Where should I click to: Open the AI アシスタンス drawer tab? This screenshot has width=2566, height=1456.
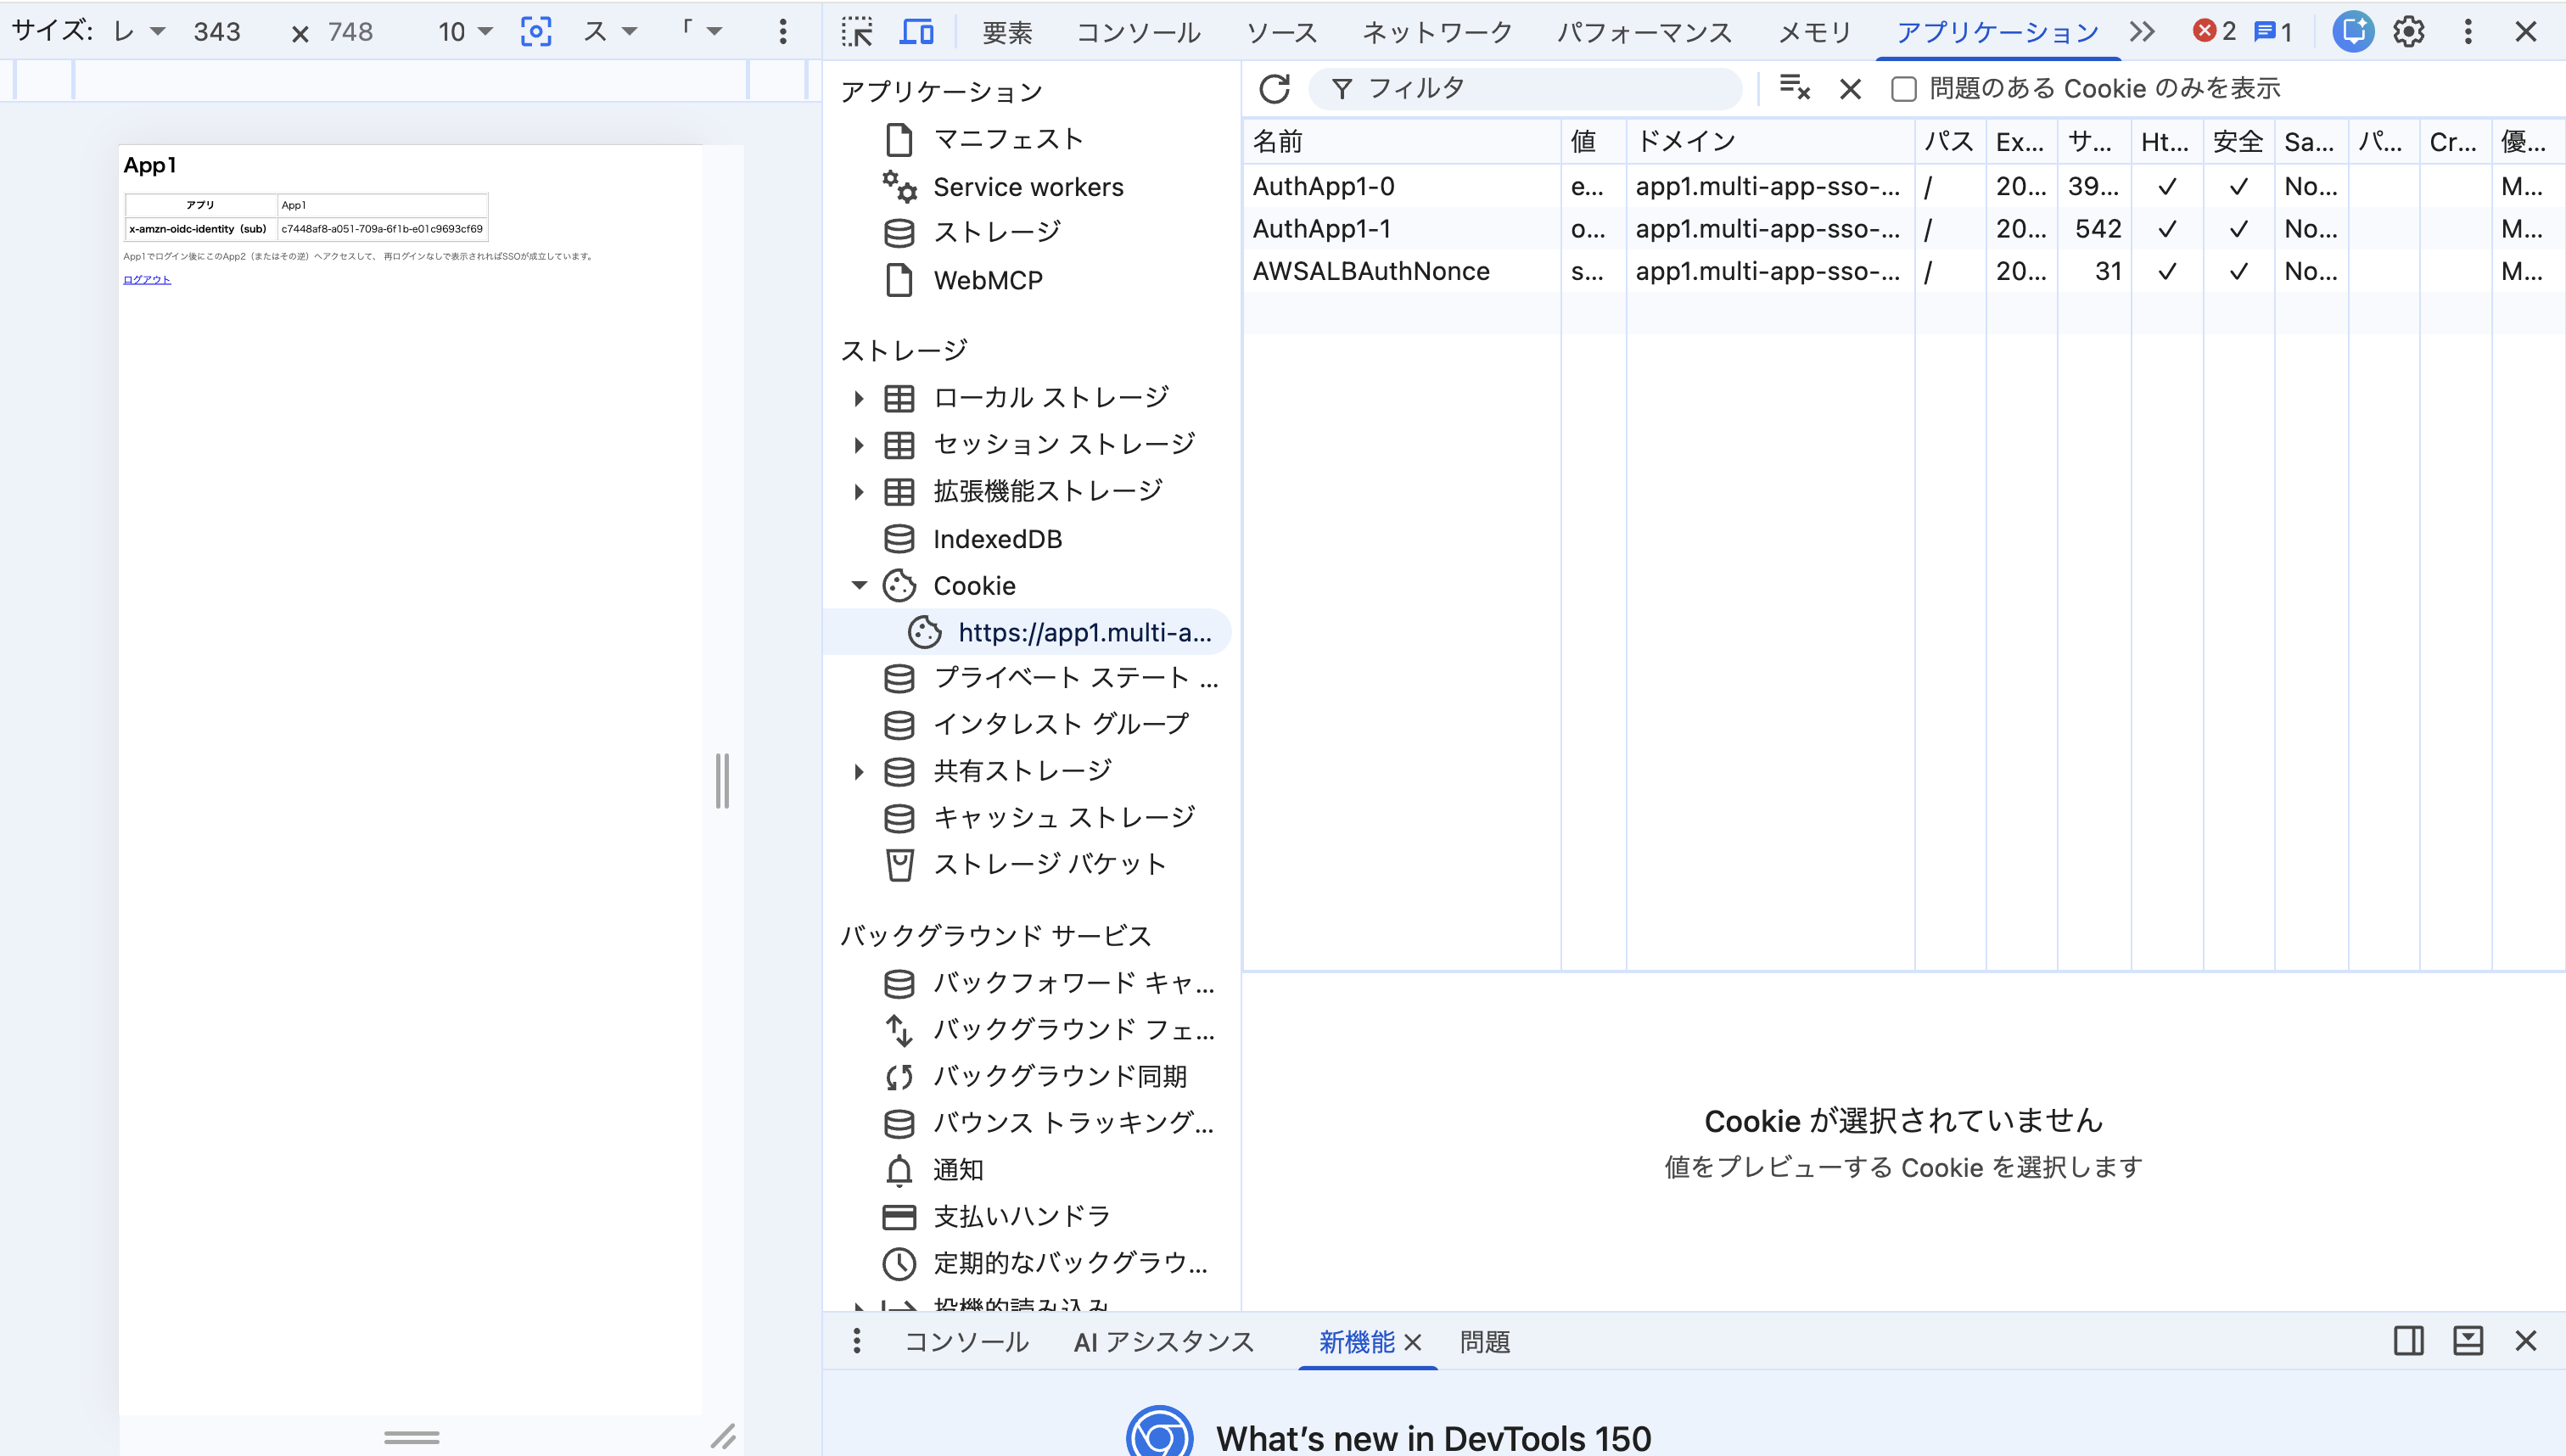click(1164, 1342)
